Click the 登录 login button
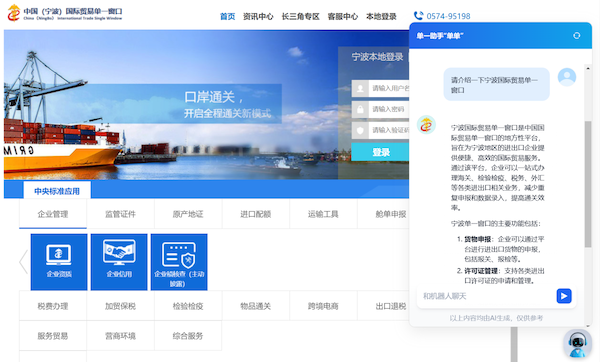 [380, 152]
